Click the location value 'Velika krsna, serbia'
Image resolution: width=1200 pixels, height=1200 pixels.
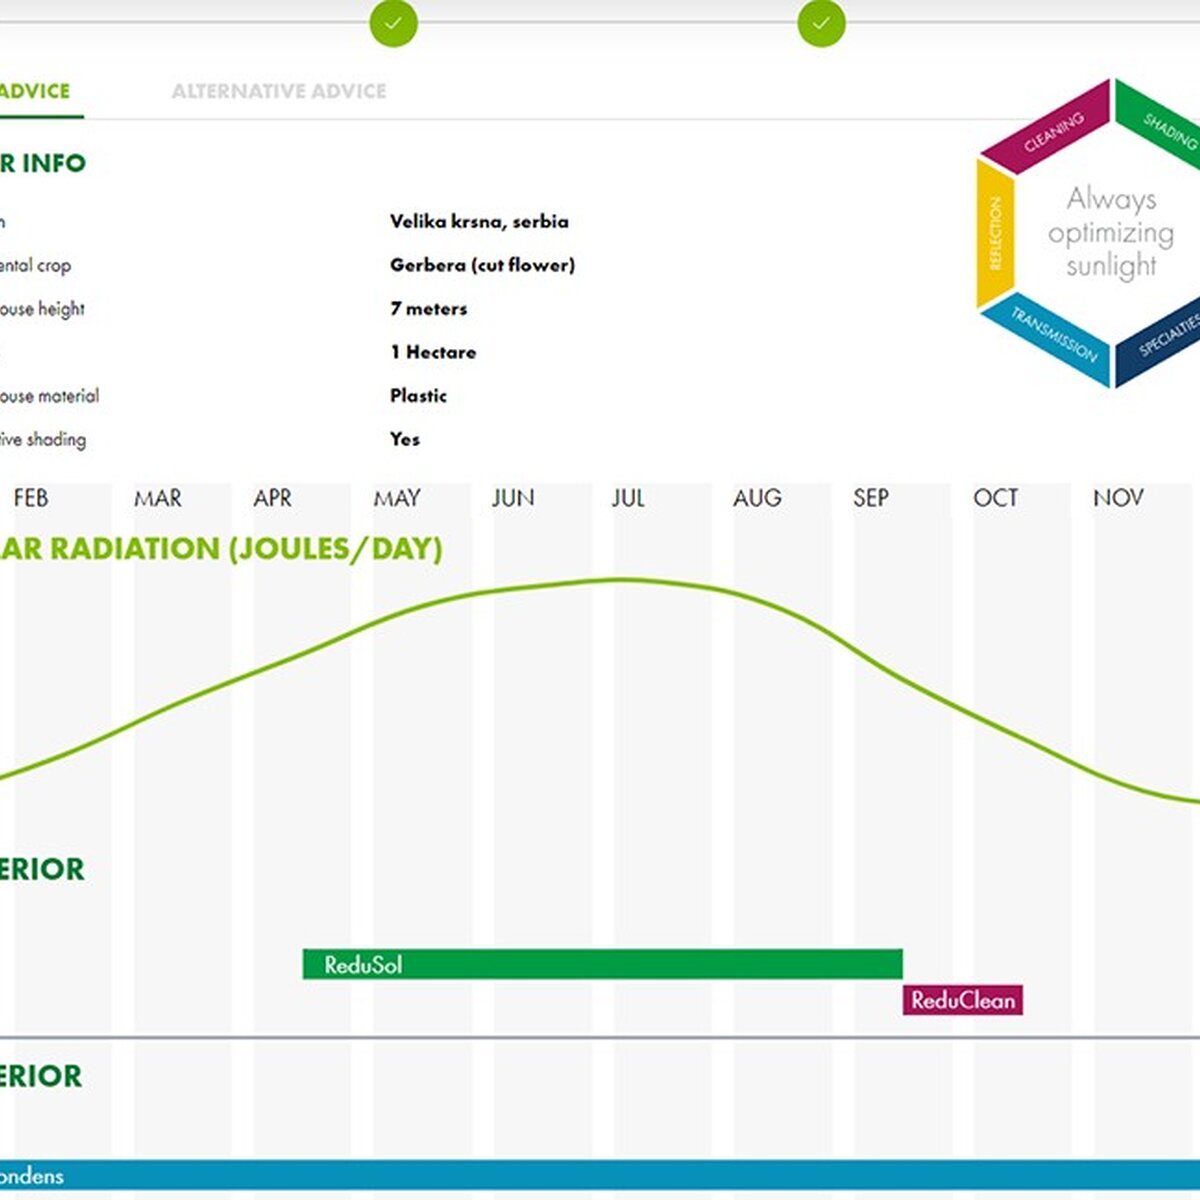click(479, 222)
